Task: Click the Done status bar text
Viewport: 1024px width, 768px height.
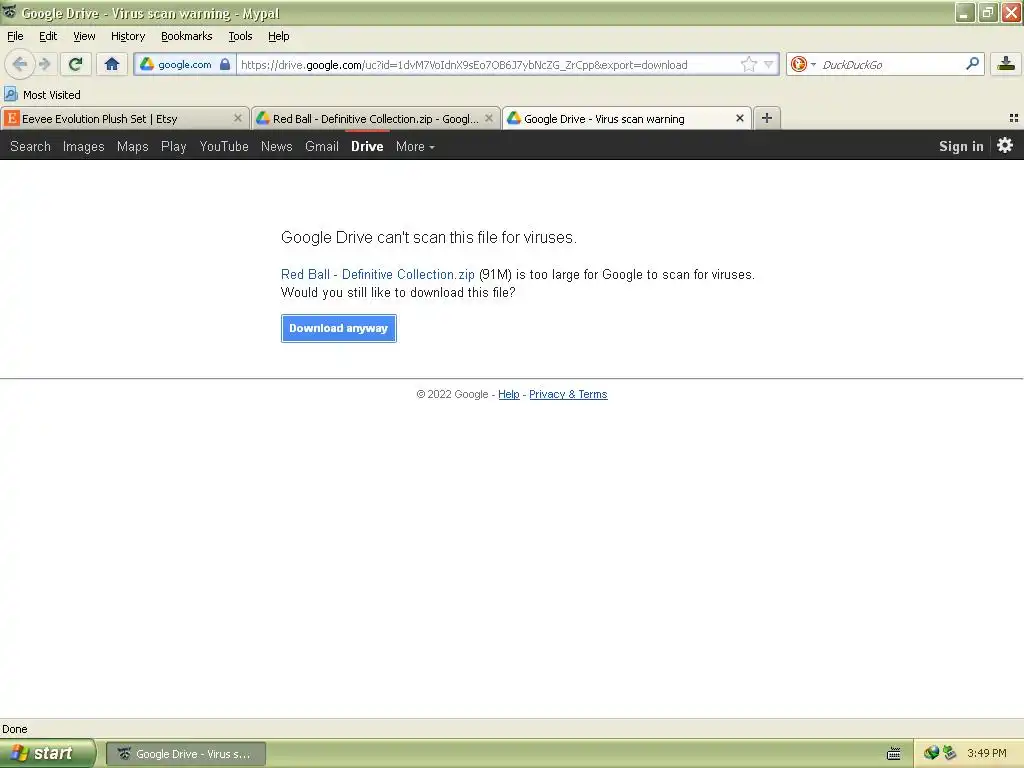Action: (14, 729)
